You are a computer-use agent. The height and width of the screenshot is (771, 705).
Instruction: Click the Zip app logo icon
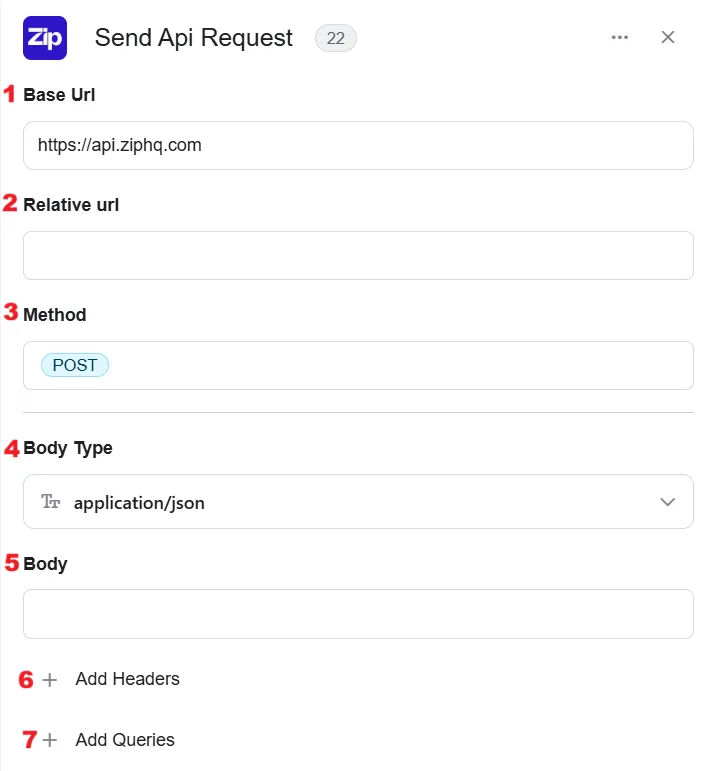(x=45, y=38)
